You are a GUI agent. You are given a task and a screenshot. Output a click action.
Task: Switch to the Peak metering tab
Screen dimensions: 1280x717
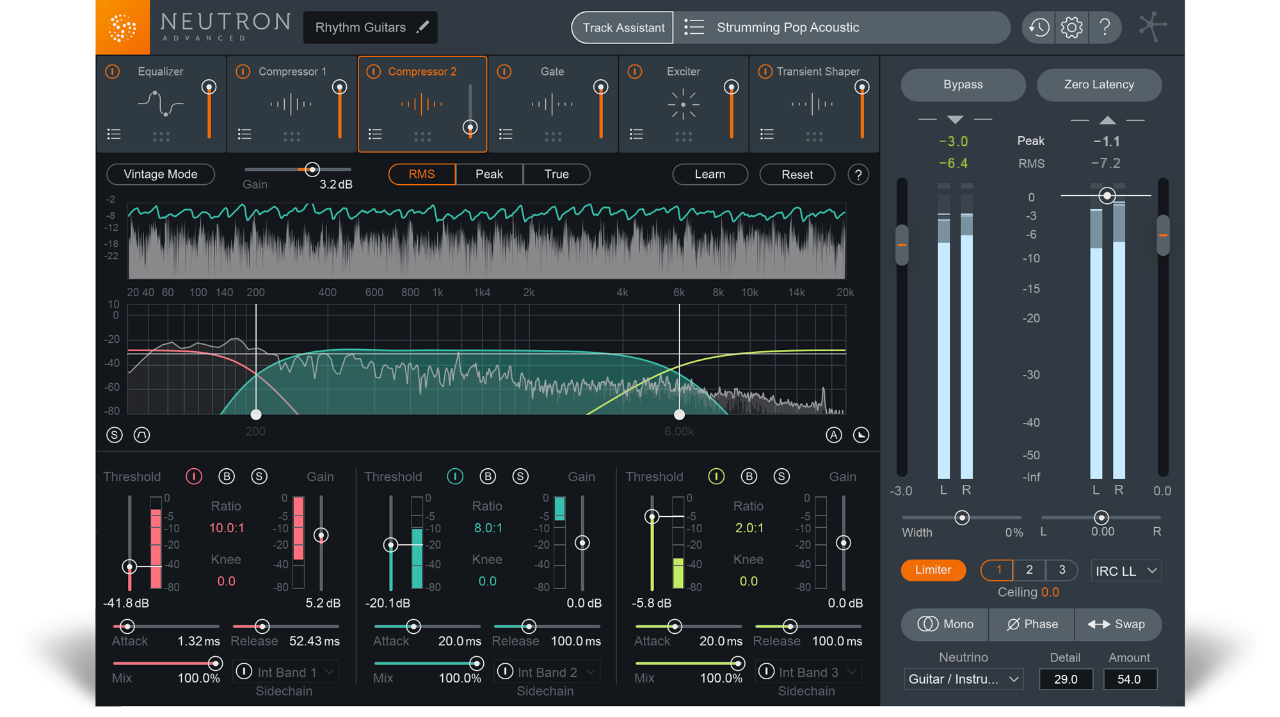coord(489,174)
